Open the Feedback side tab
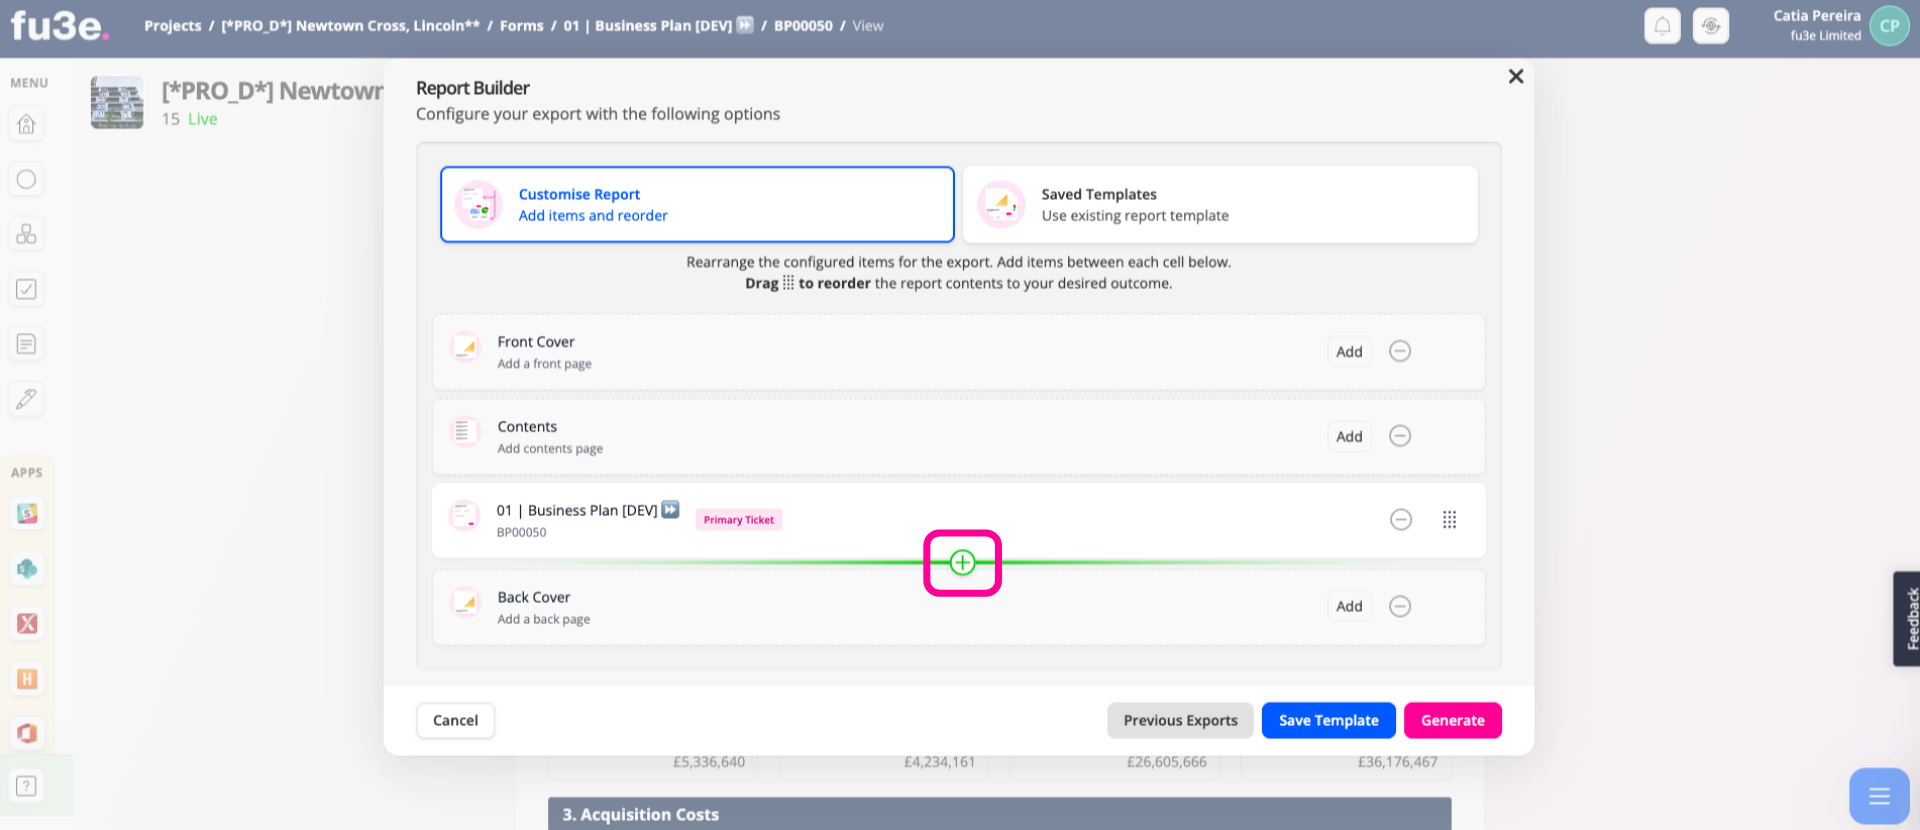Image resolution: width=1920 pixels, height=830 pixels. (1907, 619)
